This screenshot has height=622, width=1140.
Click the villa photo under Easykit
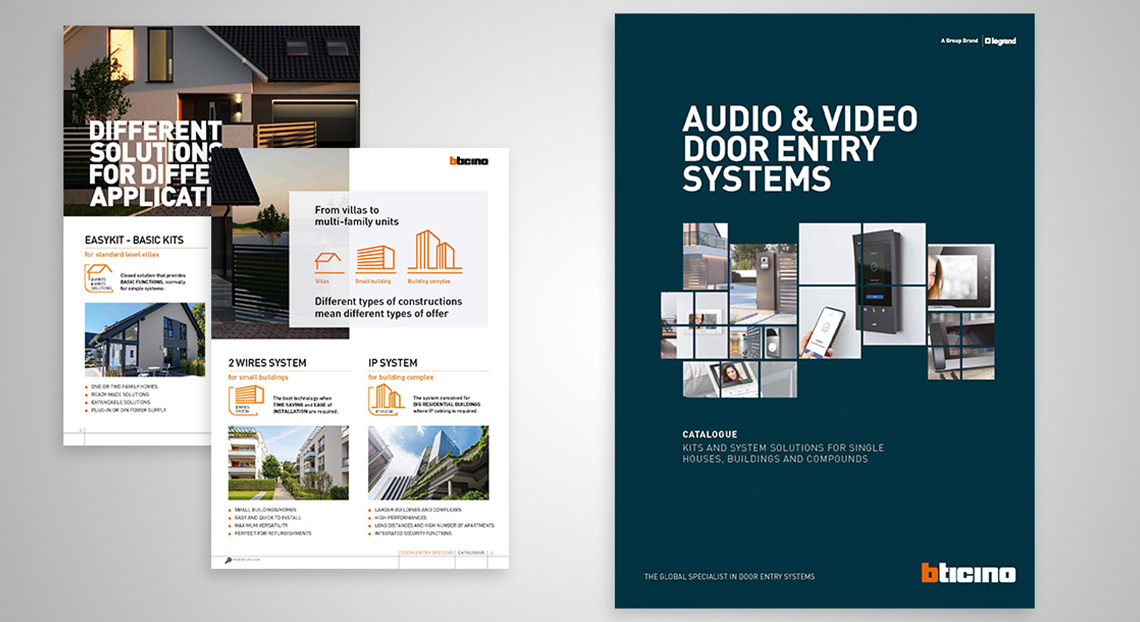[145, 339]
